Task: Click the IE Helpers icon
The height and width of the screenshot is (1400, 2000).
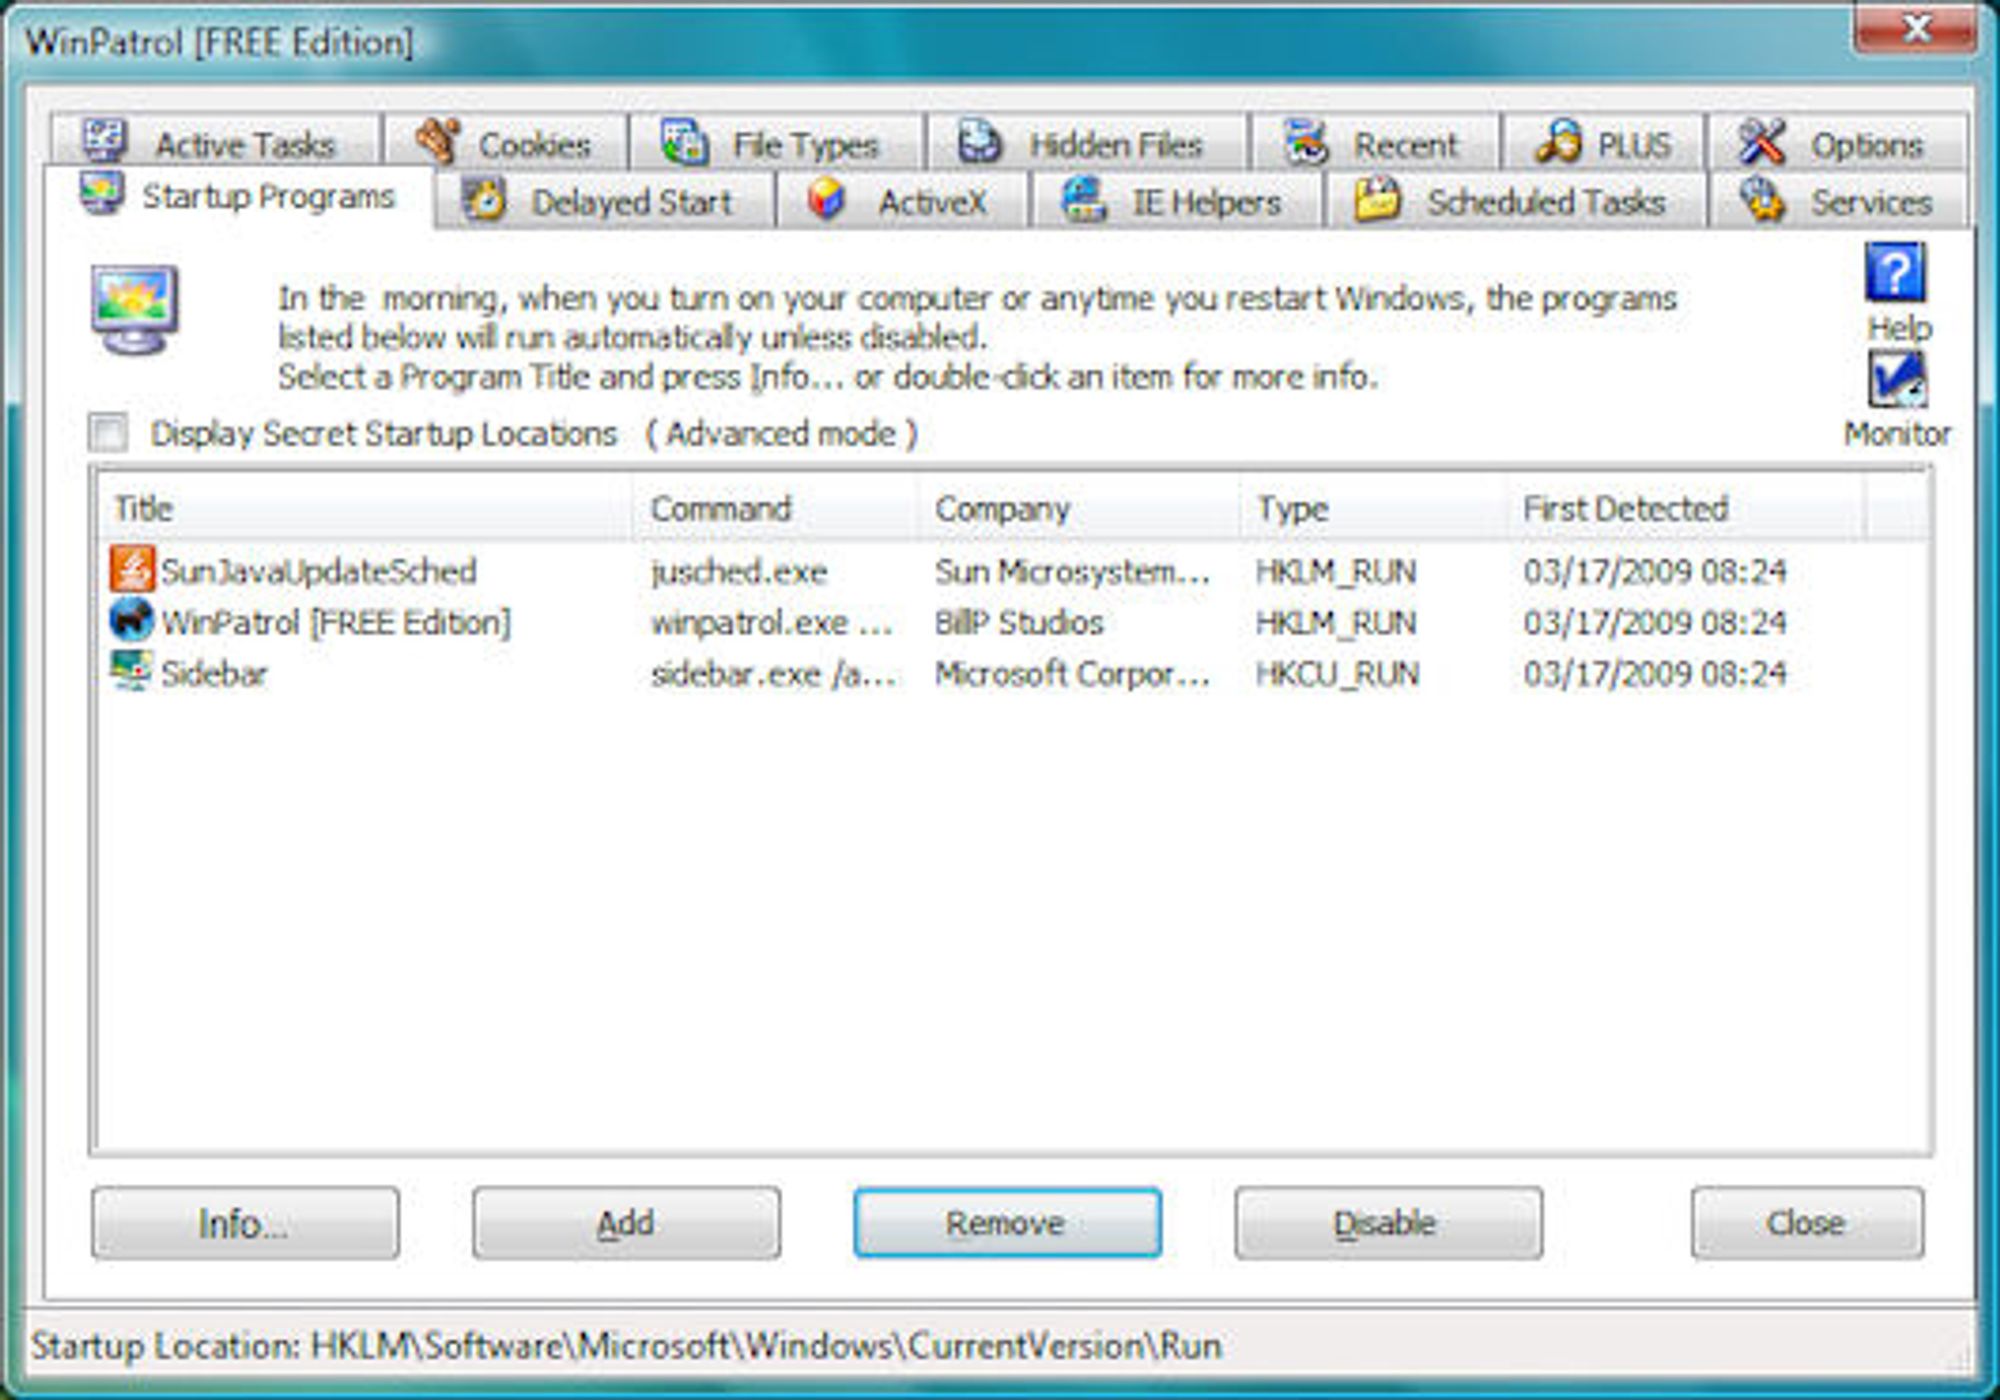Action: click(1084, 199)
